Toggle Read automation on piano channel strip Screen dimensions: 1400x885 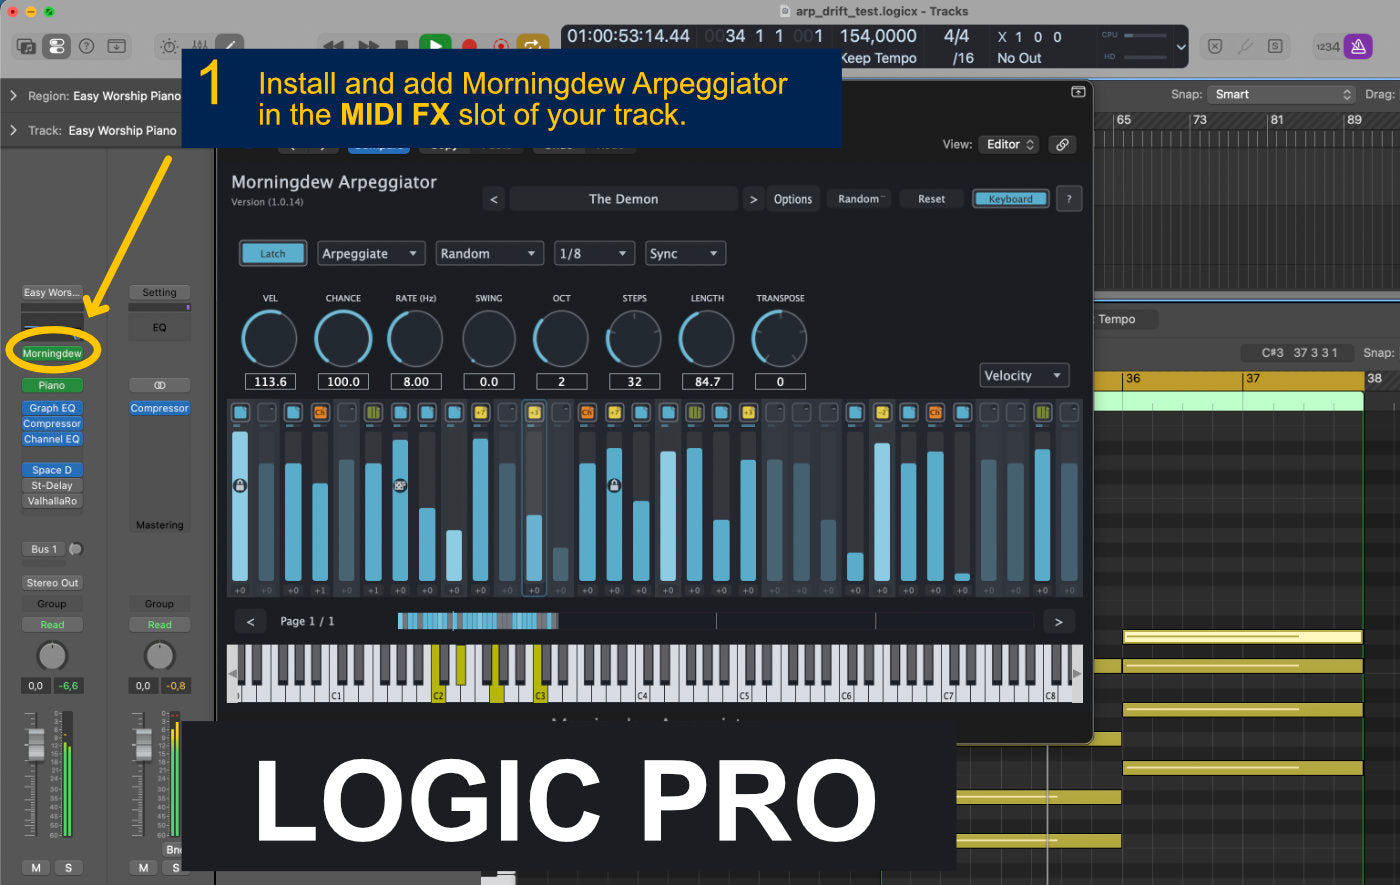tap(52, 625)
